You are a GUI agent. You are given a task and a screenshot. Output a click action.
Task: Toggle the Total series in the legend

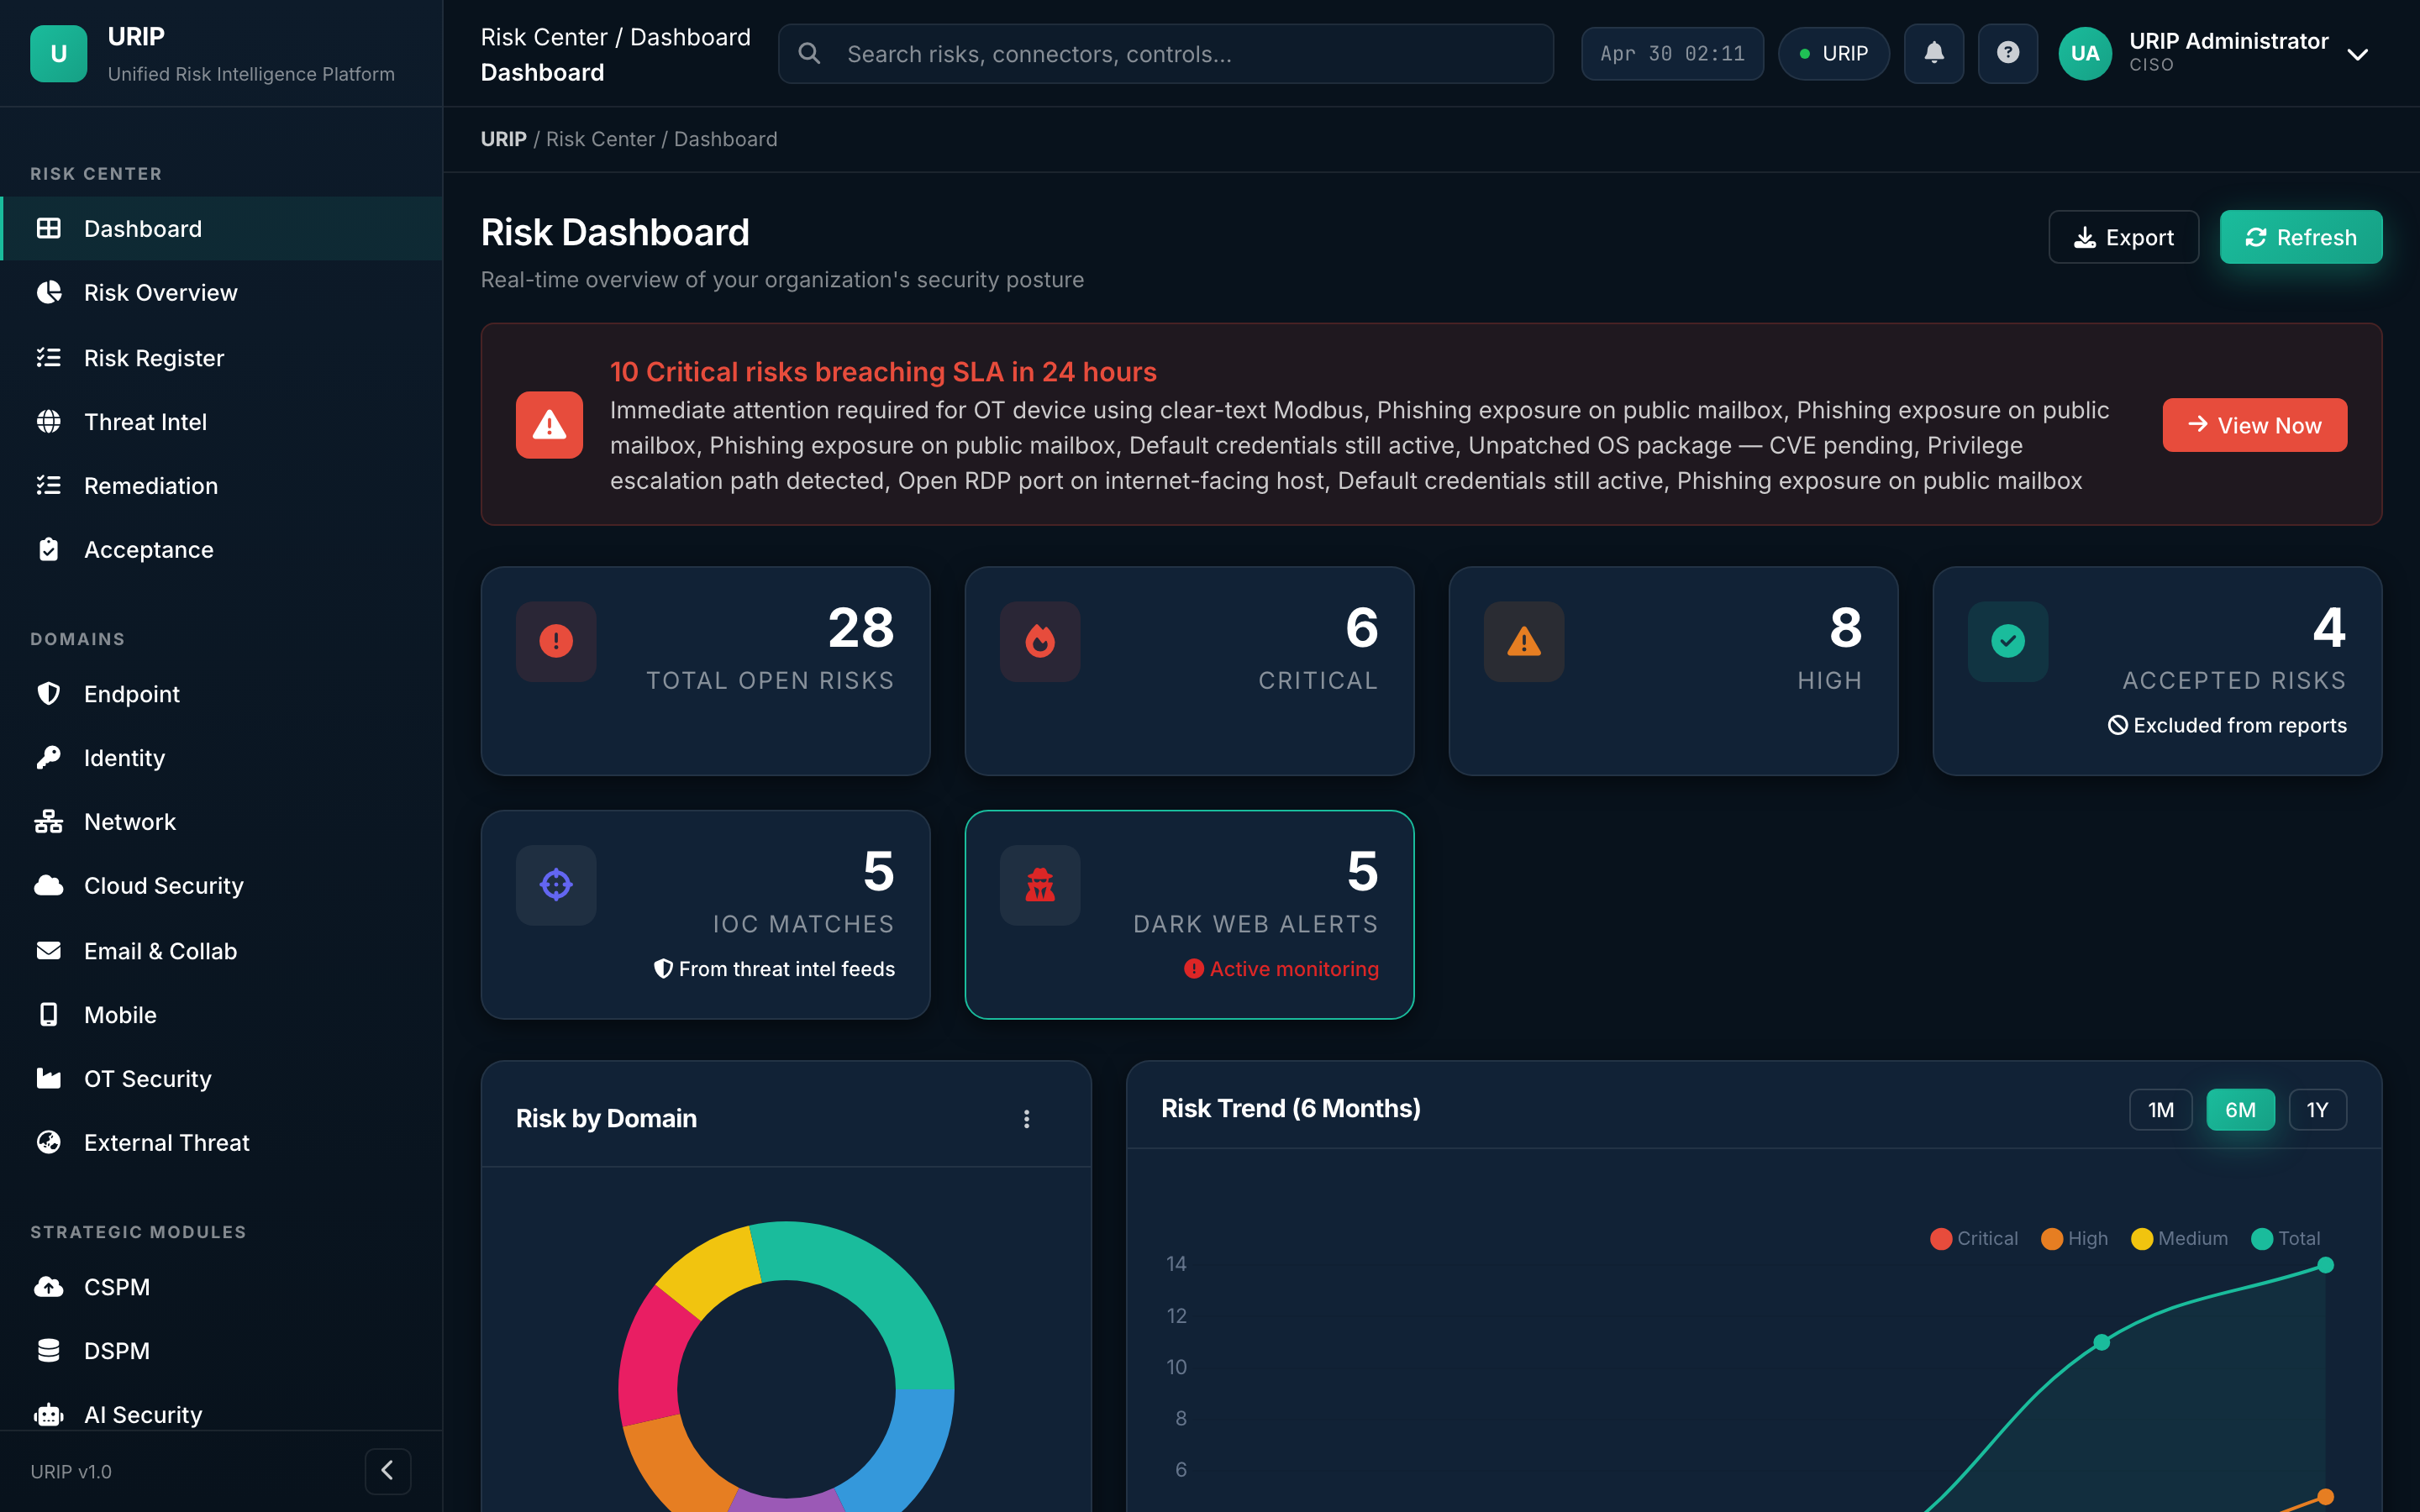(x=2285, y=1238)
